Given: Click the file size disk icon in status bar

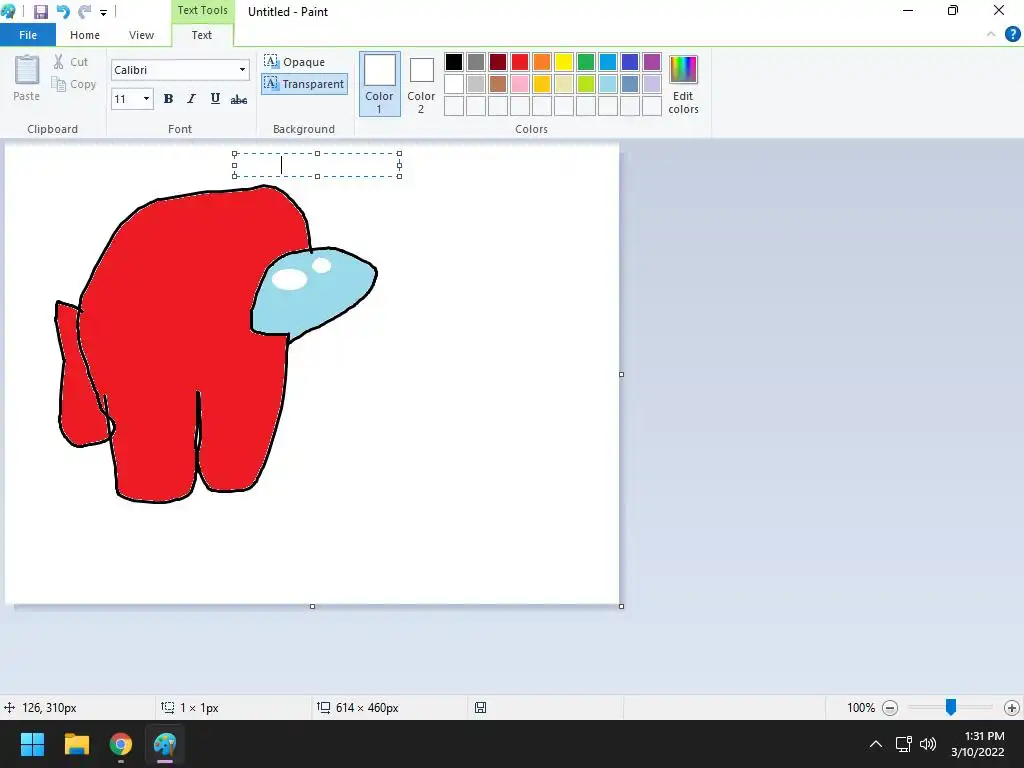Looking at the screenshot, I should [481, 708].
